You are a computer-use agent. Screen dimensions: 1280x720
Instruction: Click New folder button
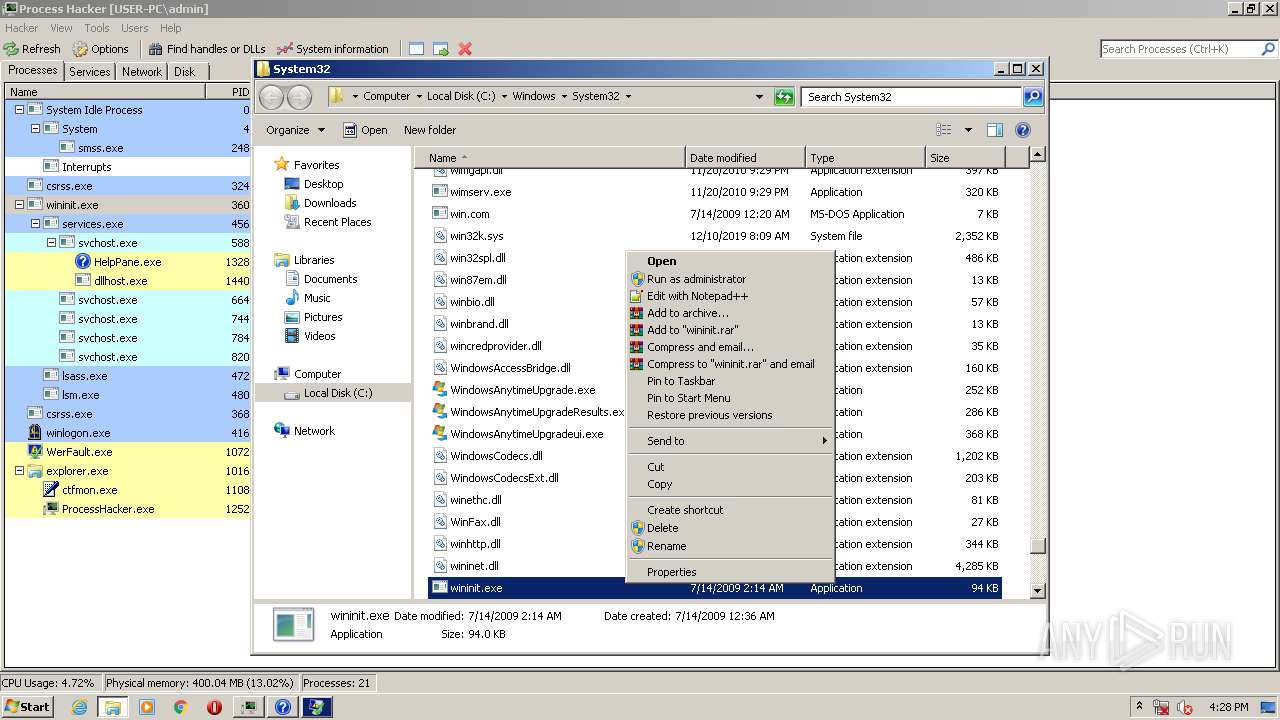point(430,130)
